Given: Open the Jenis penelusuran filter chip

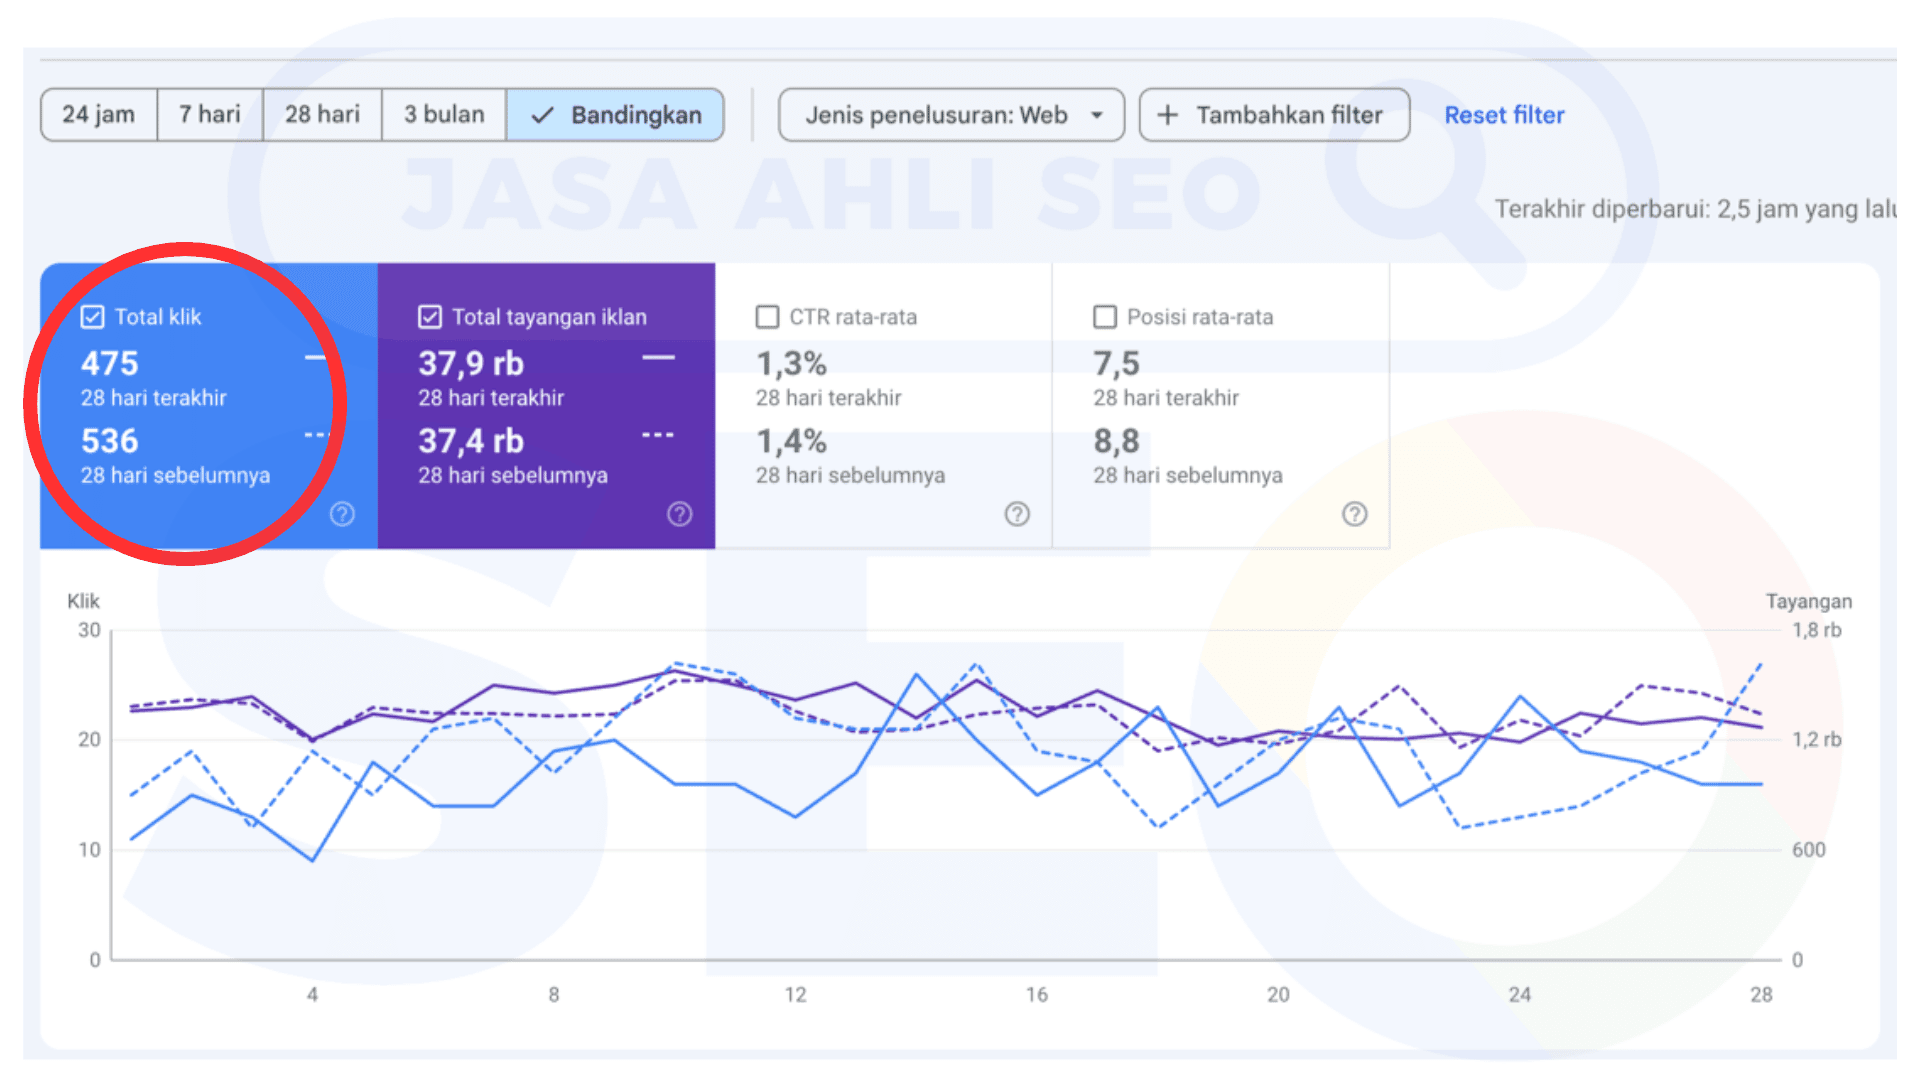Looking at the screenshot, I should point(937,115).
